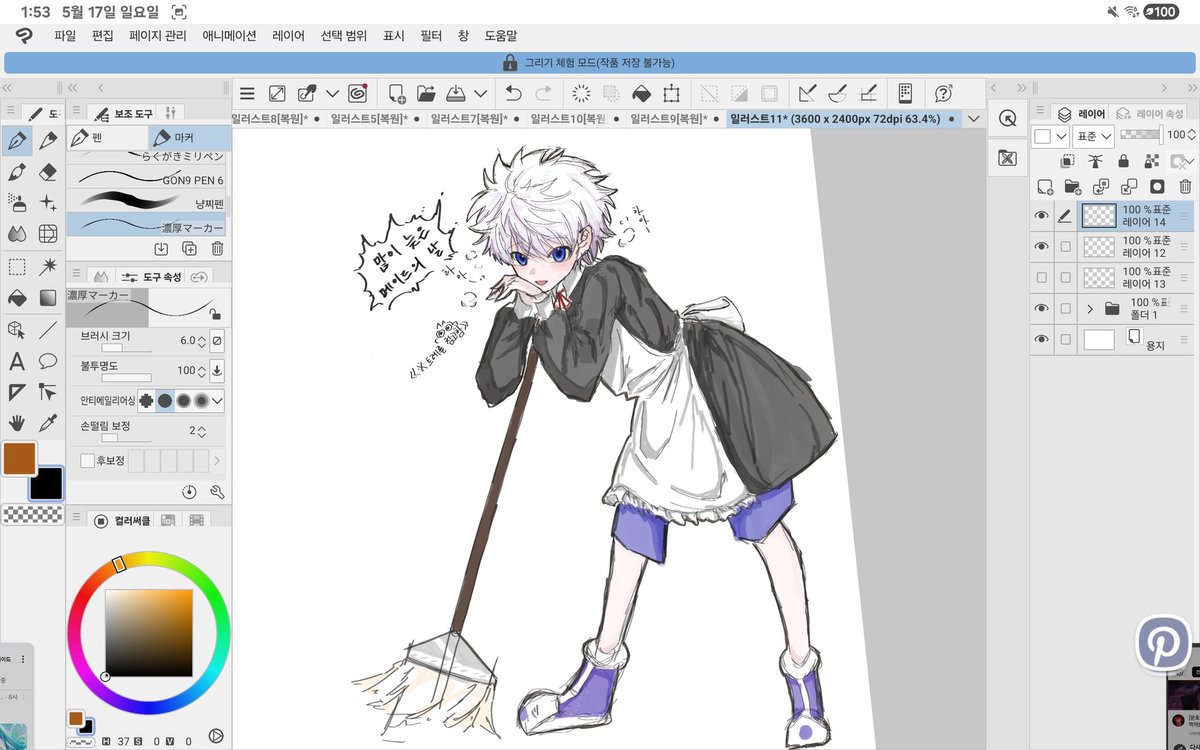The width and height of the screenshot is (1200, 750).
Task: Select the rectangular Selection area tool
Action: coord(17,266)
